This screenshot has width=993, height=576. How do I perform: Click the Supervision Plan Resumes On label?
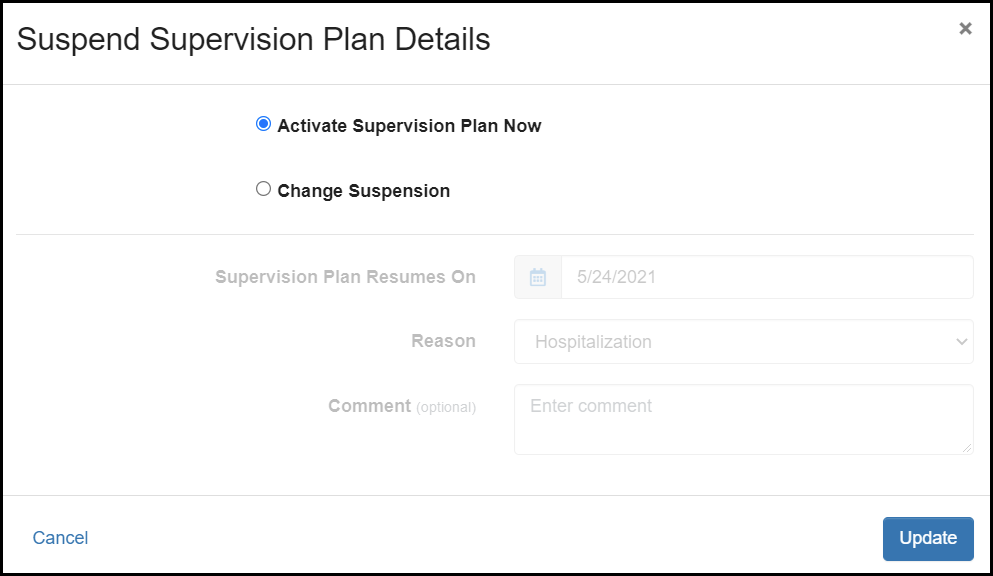pos(345,277)
